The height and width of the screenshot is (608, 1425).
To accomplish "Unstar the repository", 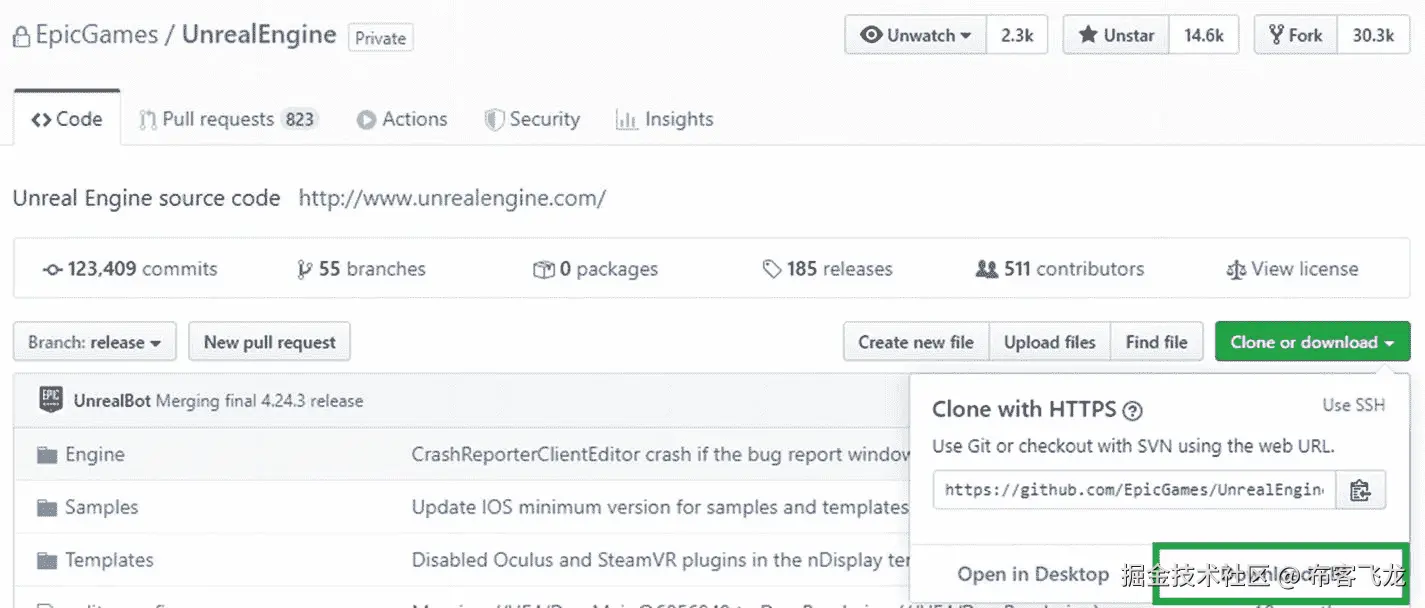I will [x=1117, y=35].
